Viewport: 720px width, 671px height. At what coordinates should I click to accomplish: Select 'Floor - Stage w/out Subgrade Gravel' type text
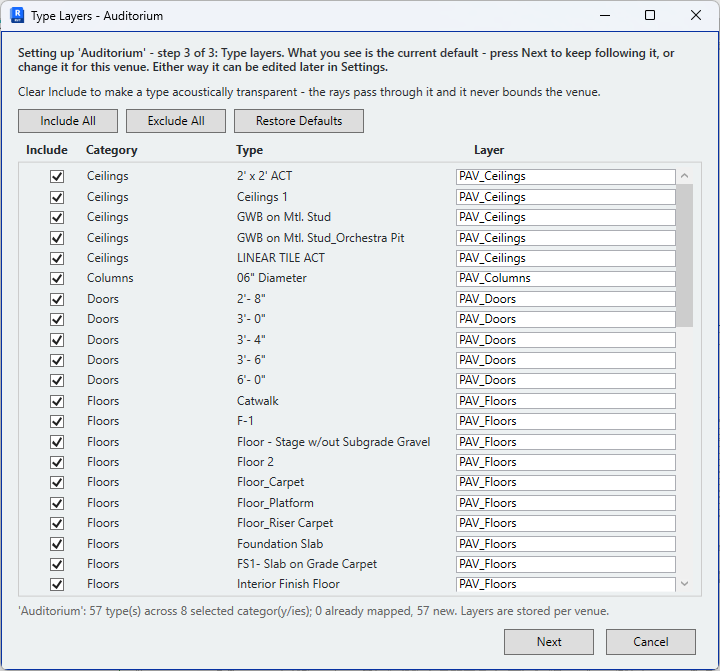(x=334, y=442)
